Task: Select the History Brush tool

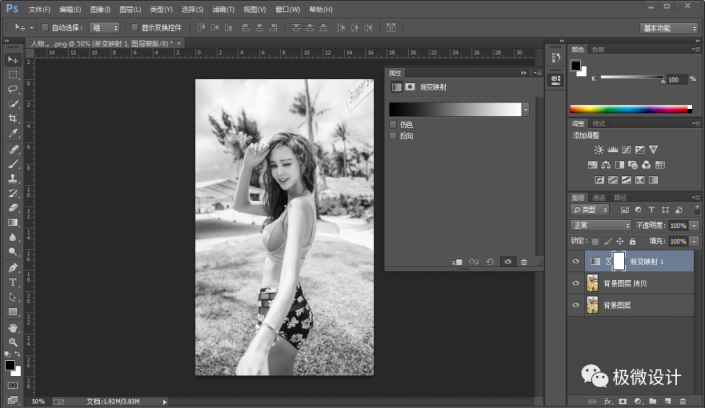Action: click(x=13, y=193)
